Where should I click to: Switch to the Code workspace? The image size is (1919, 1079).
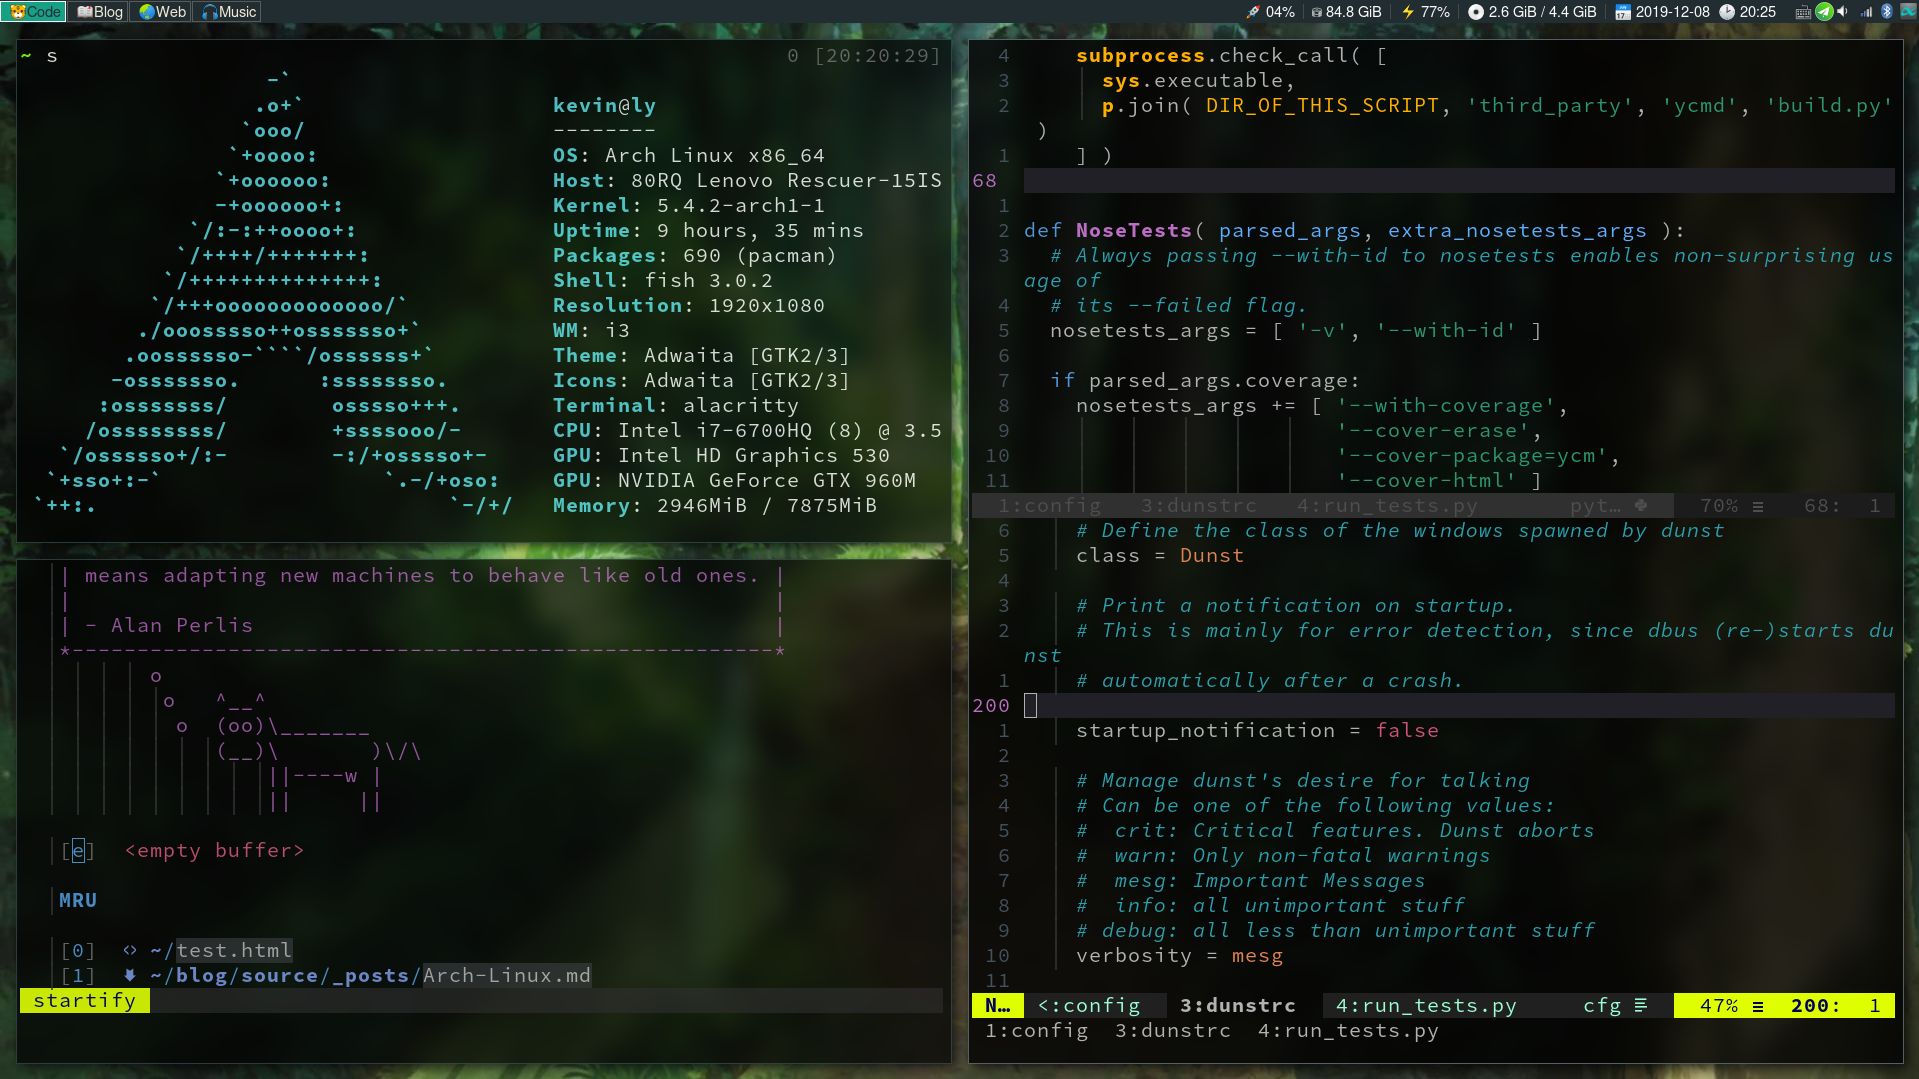(35, 12)
